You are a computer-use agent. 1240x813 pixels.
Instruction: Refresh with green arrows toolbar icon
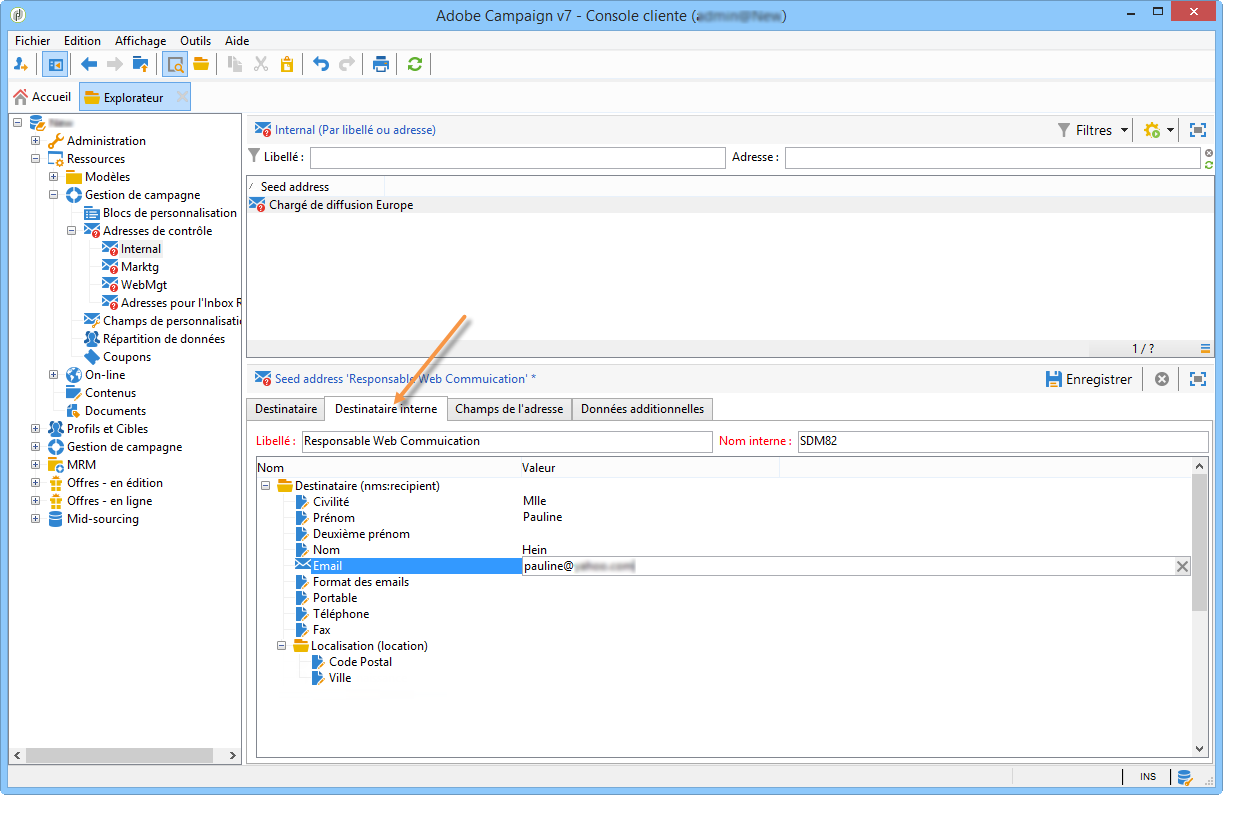click(x=415, y=64)
